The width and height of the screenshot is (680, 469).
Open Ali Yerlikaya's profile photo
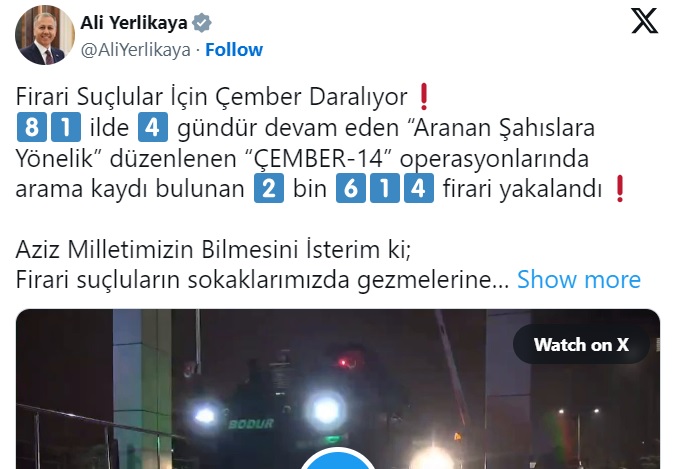[45, 35]
